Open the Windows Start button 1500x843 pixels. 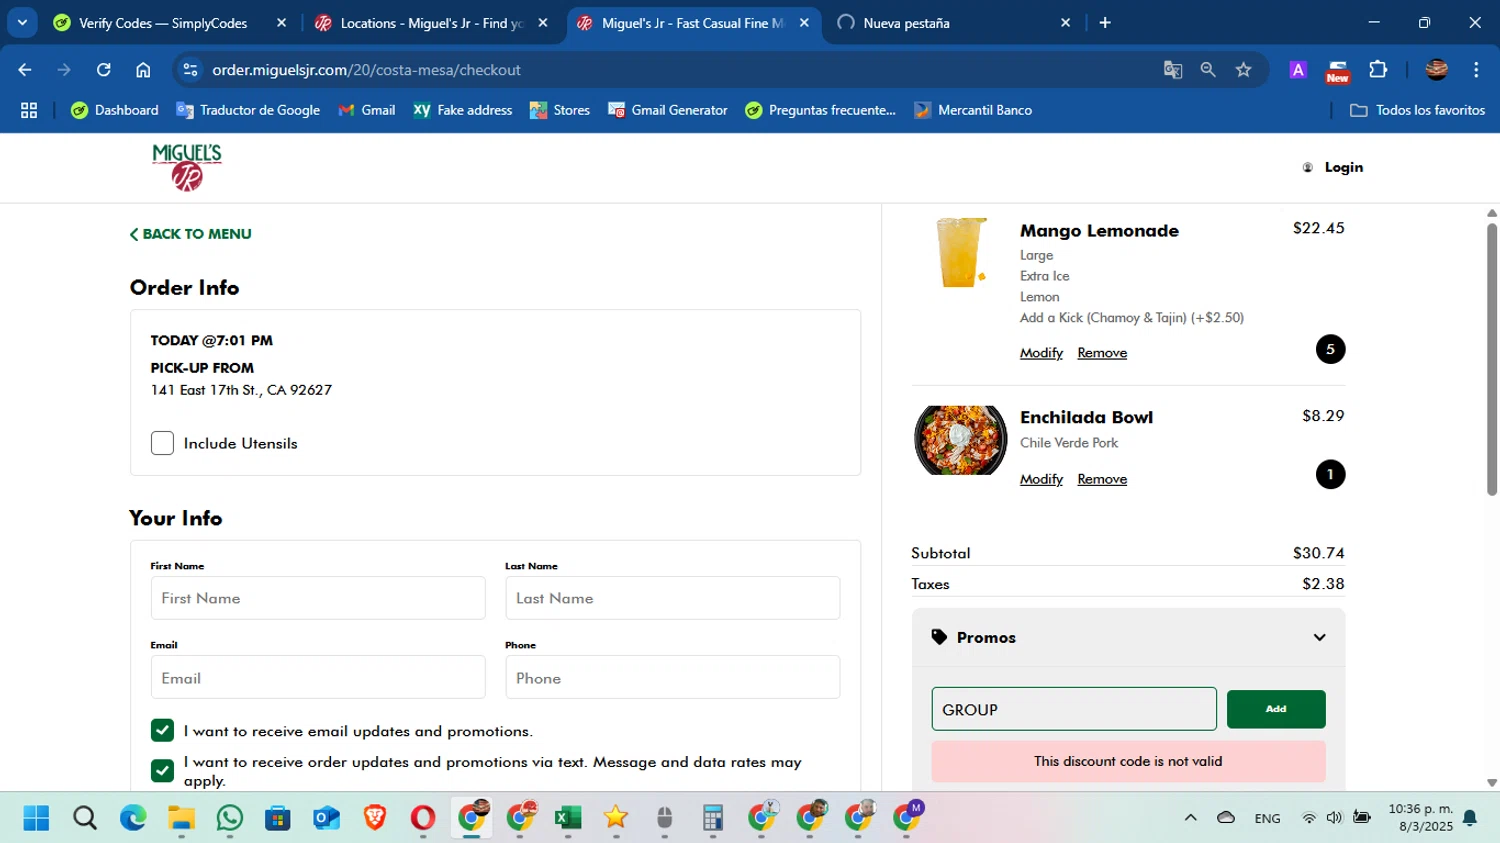[x=36, y=818]
